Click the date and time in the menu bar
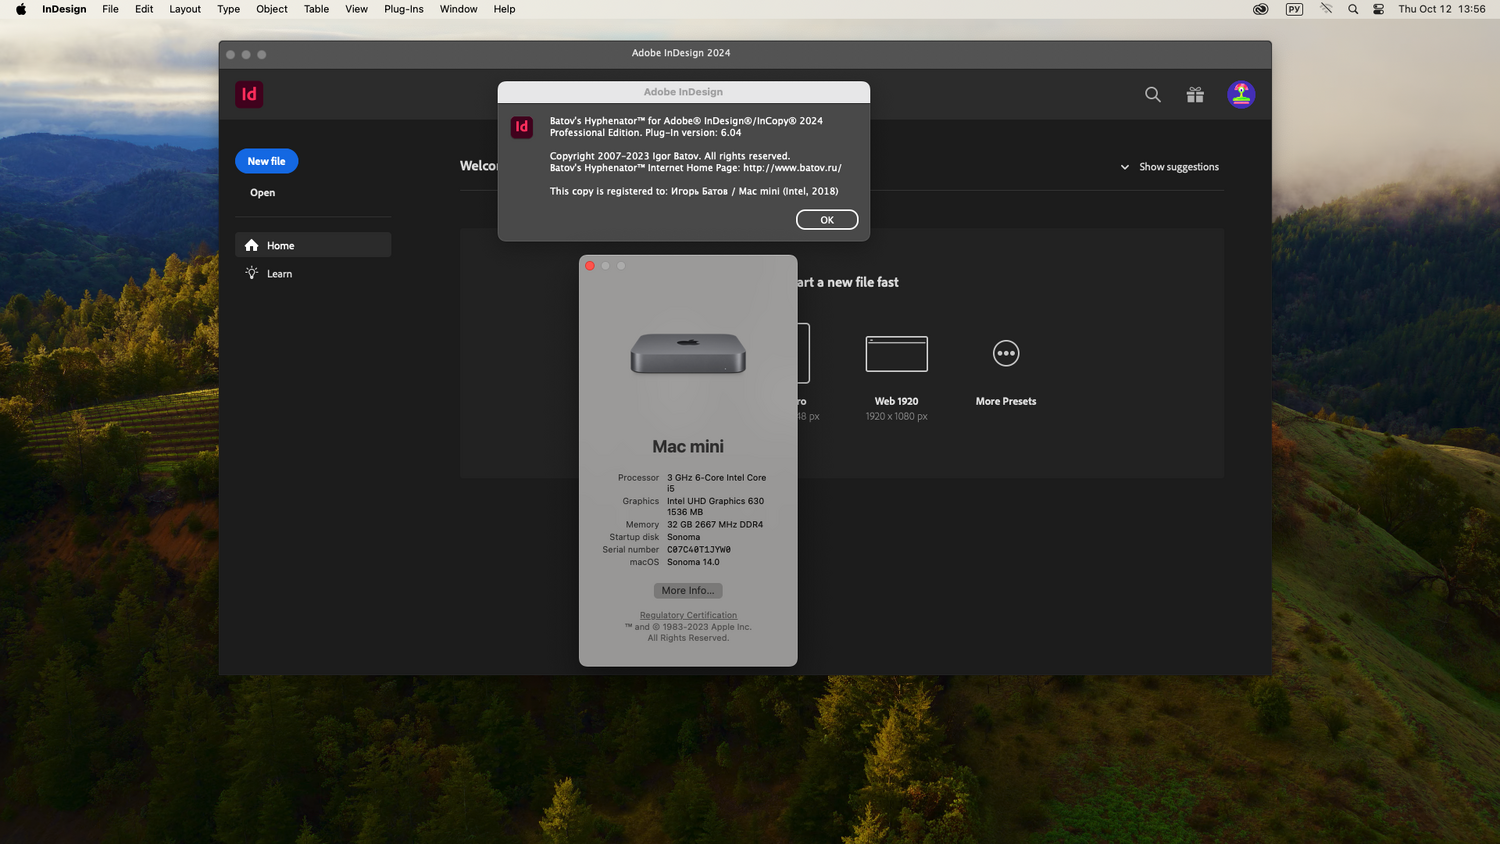Image resolution: width=1500 pixels, height=844 pixels. 1442,9
